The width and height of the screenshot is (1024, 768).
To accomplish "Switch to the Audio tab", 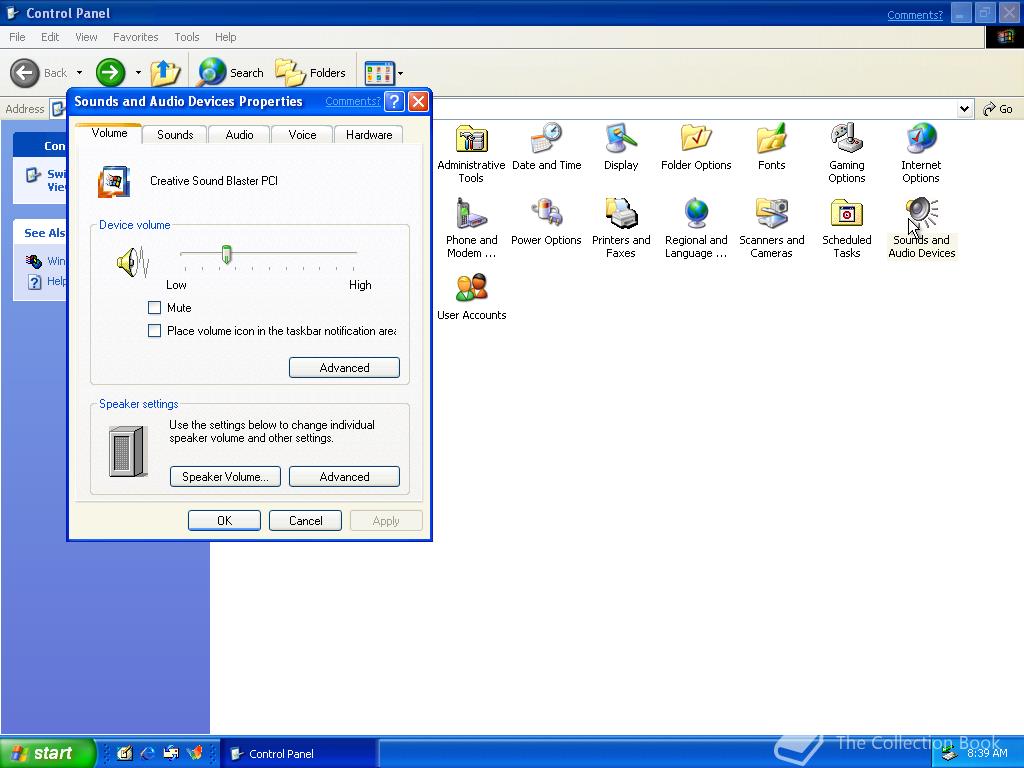I will (239, 135).
